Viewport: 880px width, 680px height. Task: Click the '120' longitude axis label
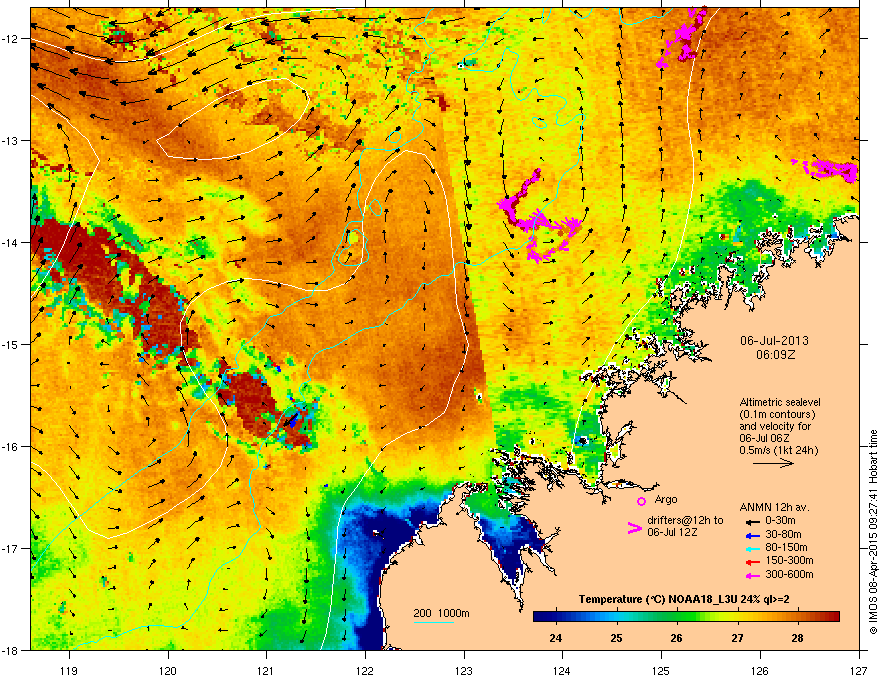(x=168, y=670)
